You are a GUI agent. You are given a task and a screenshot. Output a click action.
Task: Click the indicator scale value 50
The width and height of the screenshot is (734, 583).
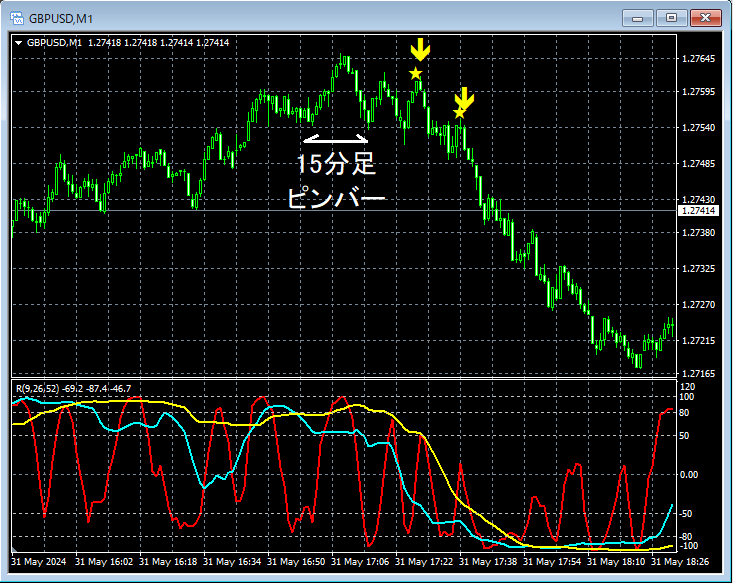tap(684, 436)
